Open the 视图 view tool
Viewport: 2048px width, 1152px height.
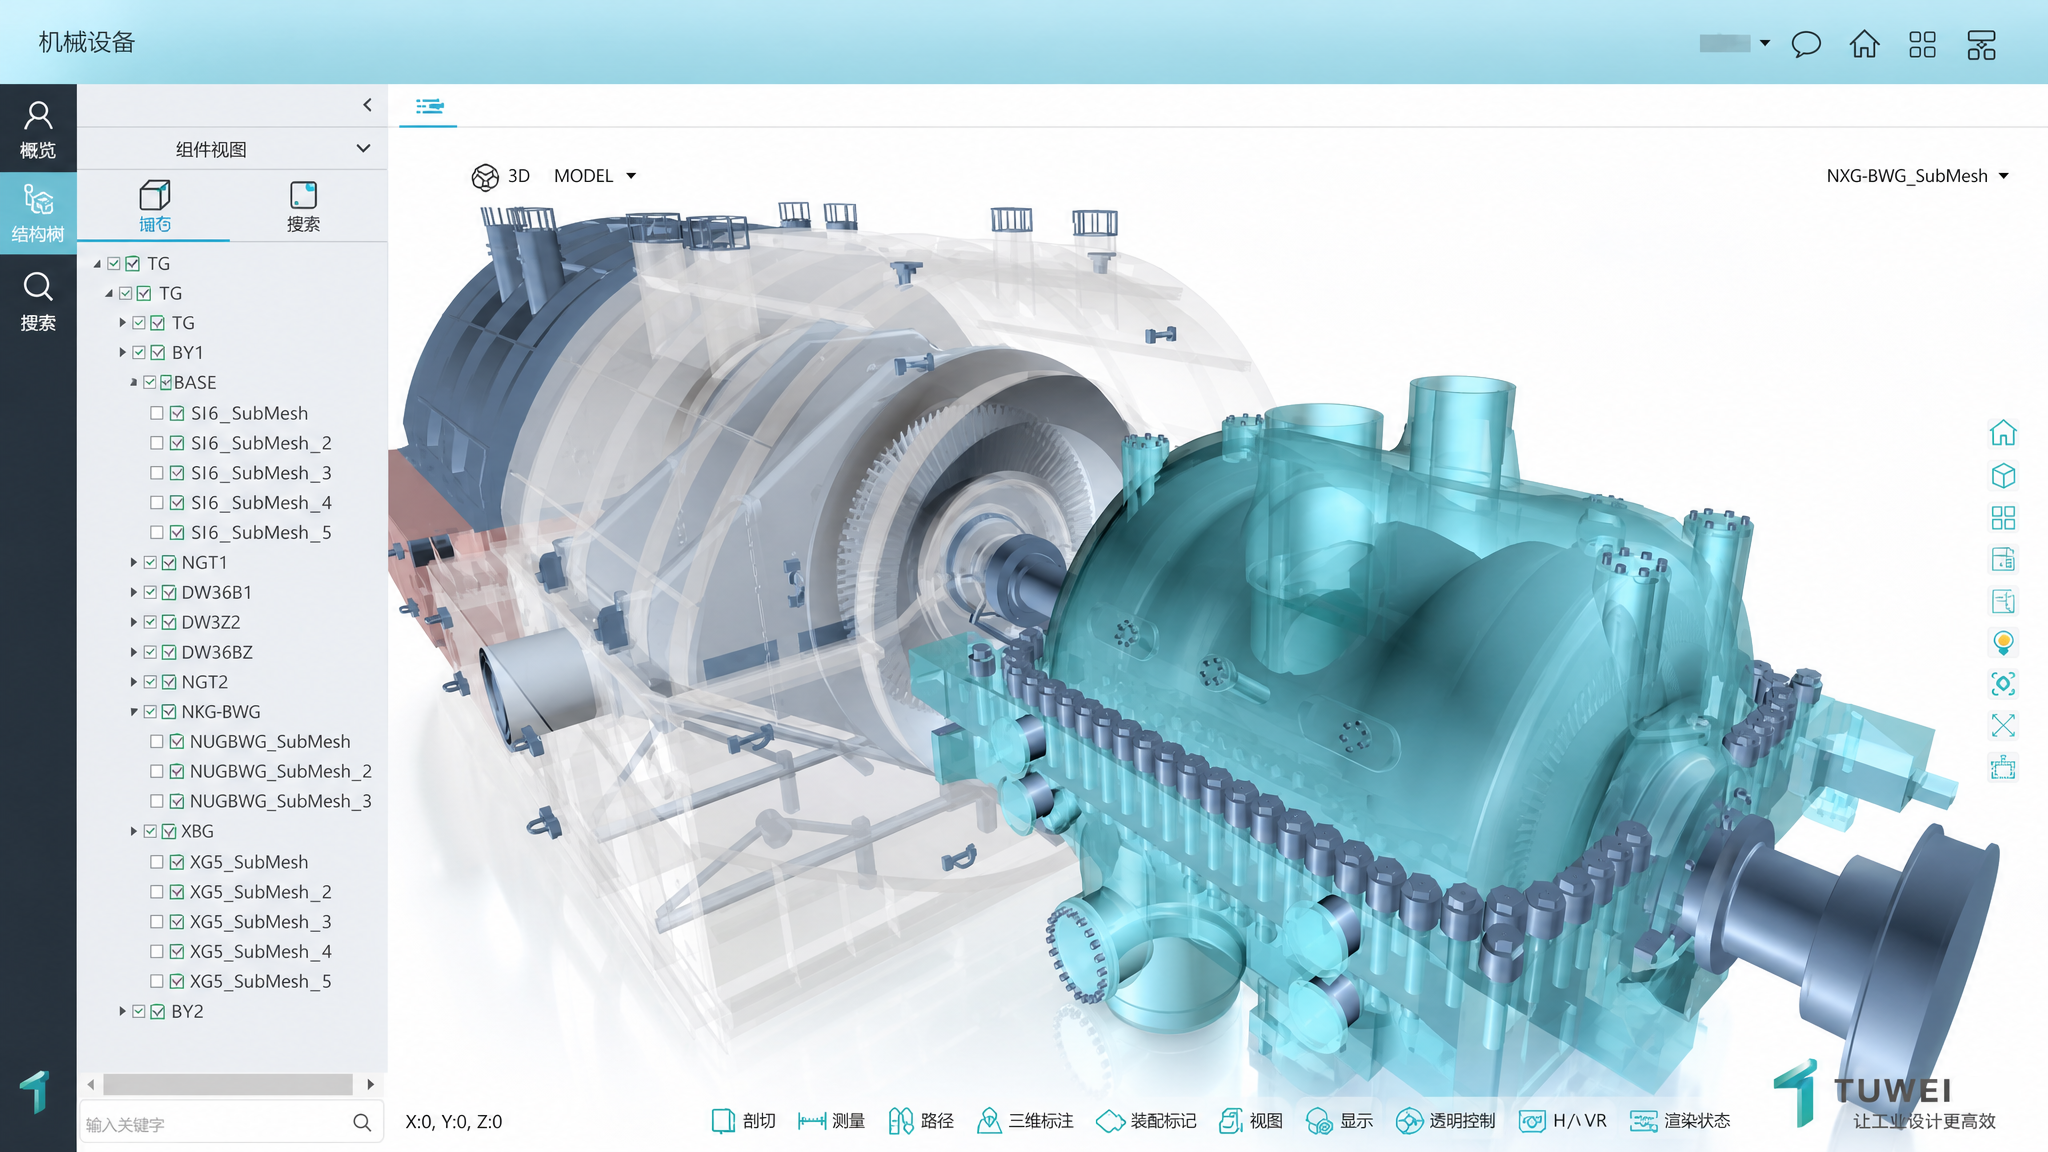click(1251, 1121)
